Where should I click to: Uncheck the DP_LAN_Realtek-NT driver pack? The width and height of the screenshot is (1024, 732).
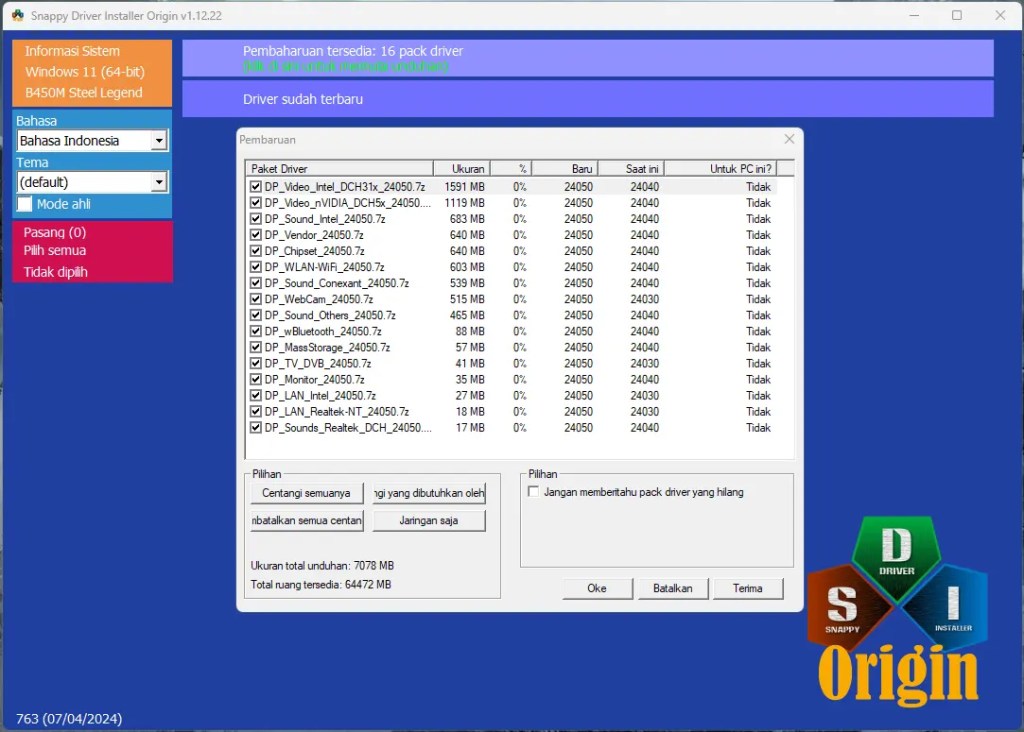(256, 411)
